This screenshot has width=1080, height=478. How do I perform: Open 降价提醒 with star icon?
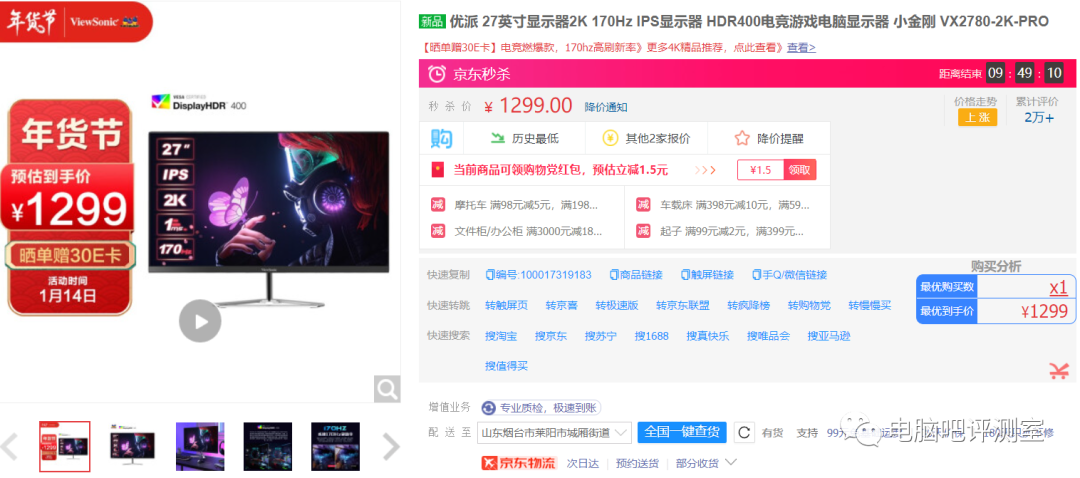coord(769,138)
